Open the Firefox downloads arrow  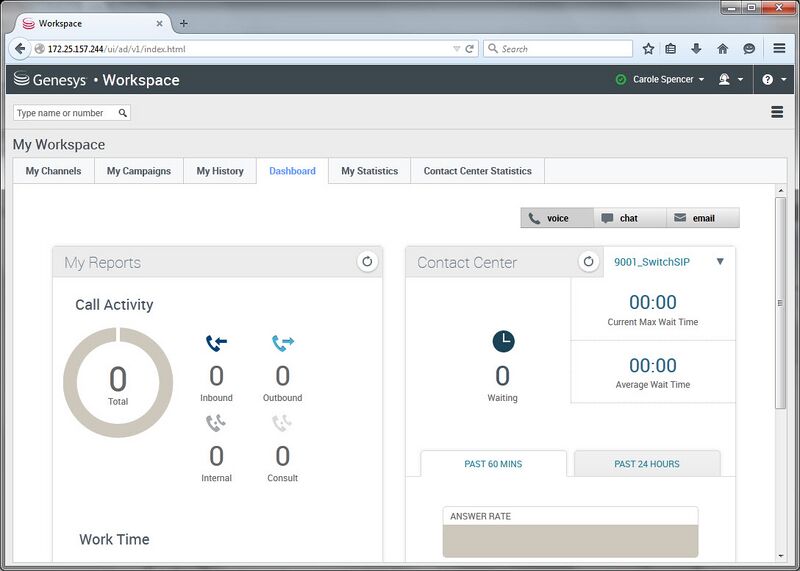click(696, 48)
